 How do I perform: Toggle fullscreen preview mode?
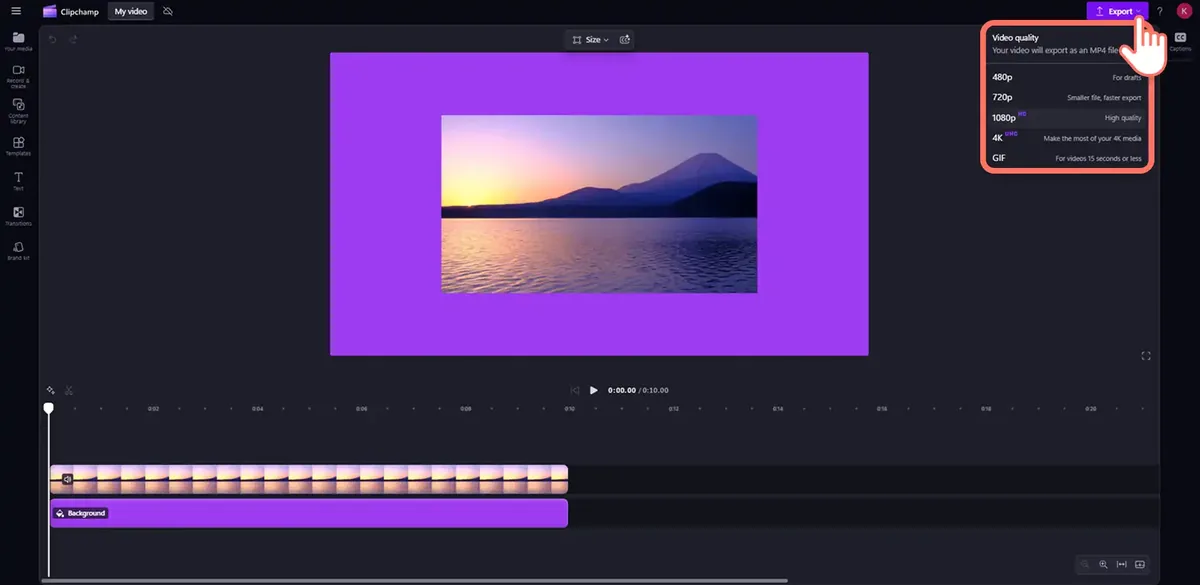click(x=1146, y=356)
